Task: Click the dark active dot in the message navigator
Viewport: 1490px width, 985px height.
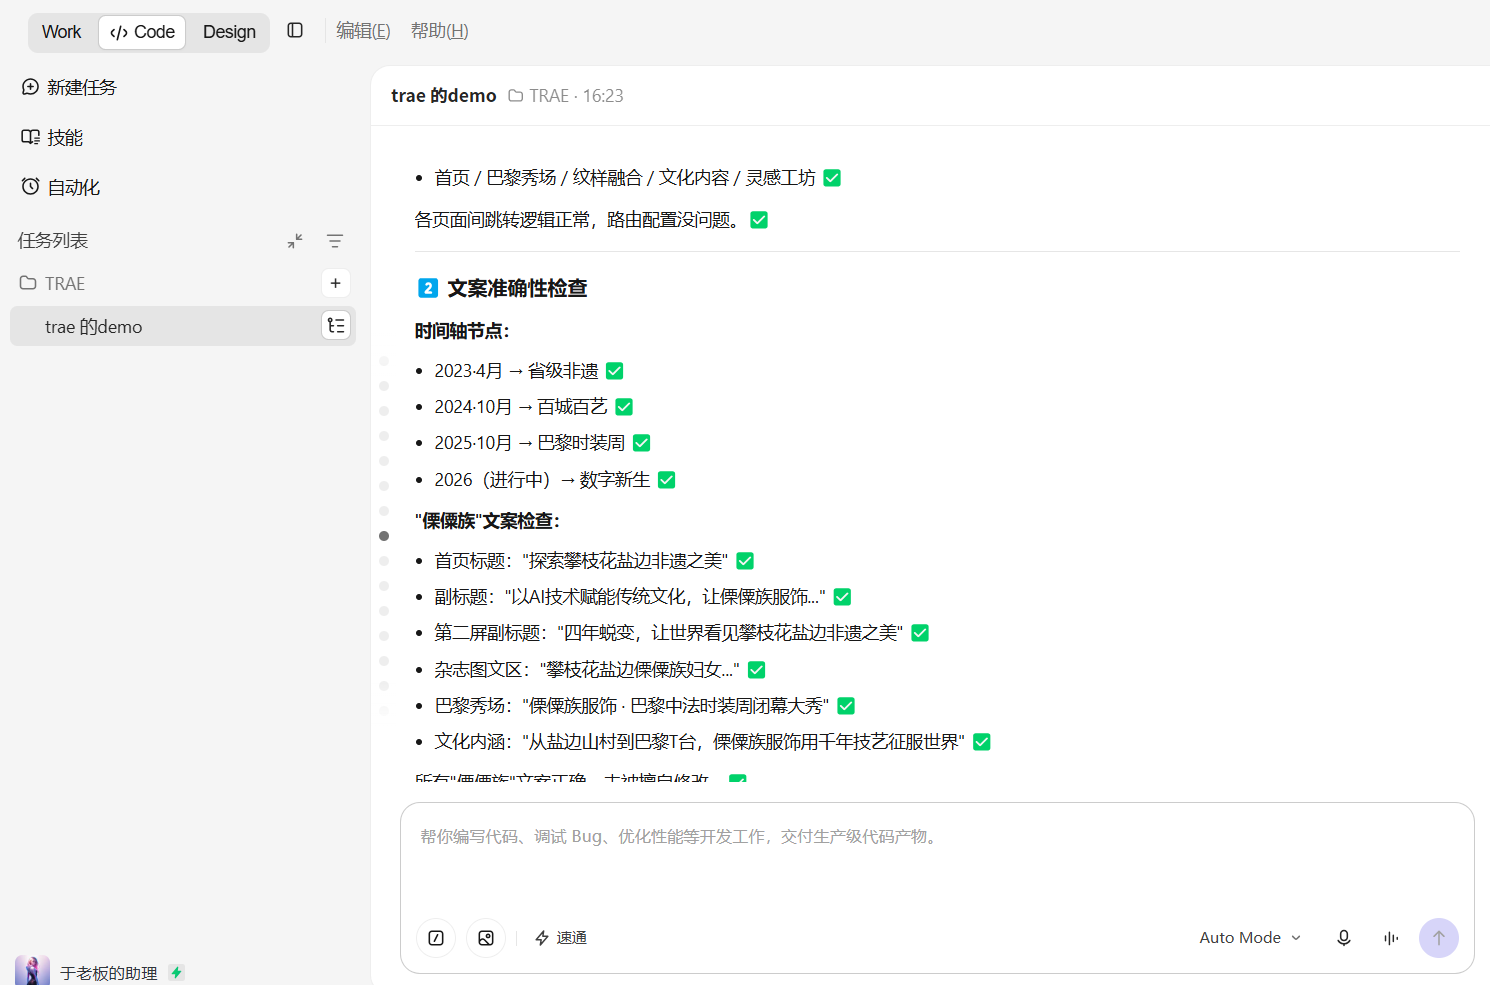Action: 384,536
